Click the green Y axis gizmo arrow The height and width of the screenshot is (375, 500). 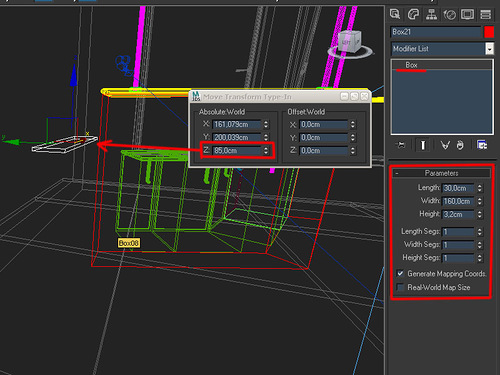tap(12, 142)
